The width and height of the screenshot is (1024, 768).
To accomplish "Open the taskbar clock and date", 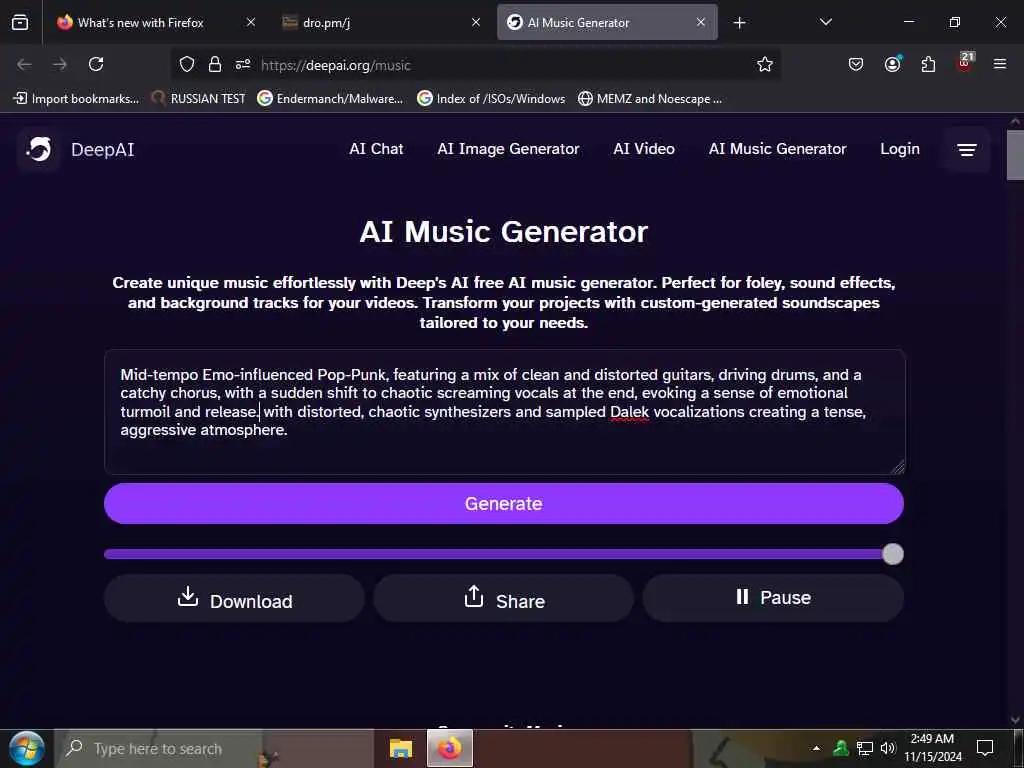I will point(933,748).
